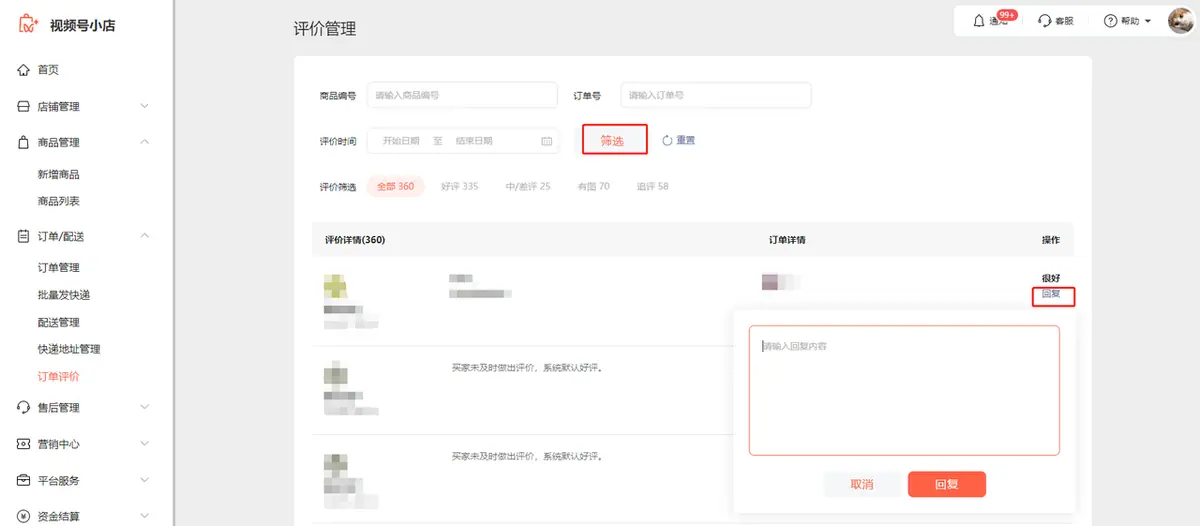1200x526 pixels.
Task: Click the calendar icon in date range
Action: tap(547, 141)
